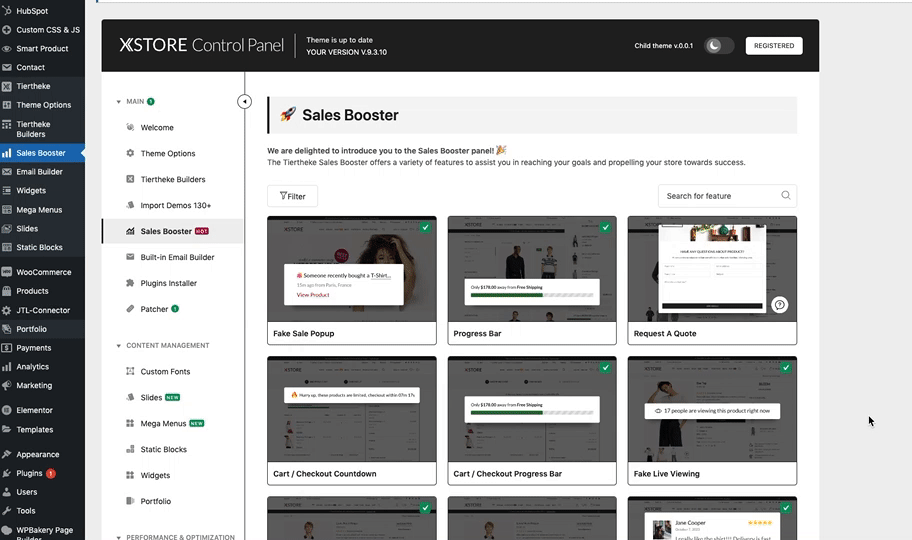The height and width of the screenshot is (540, 912).
Task: Click the Contact envelope icon
Action: [x=7, y=68]
